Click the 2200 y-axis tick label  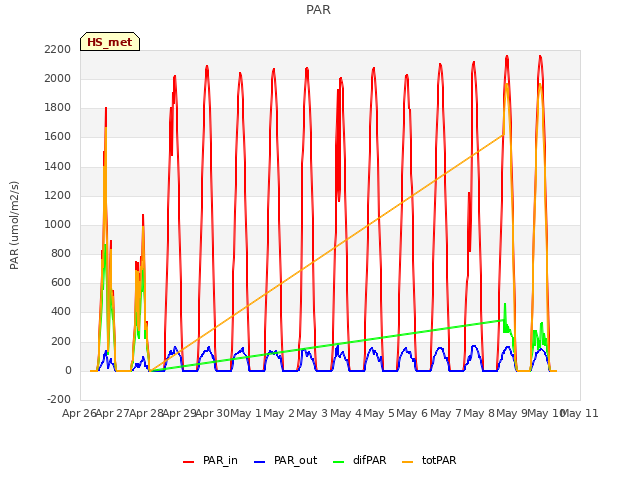58,49
